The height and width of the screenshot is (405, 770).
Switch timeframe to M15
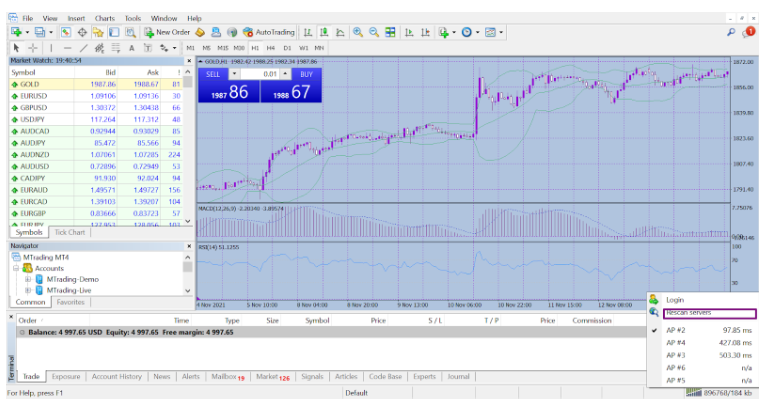click(223, 48)
